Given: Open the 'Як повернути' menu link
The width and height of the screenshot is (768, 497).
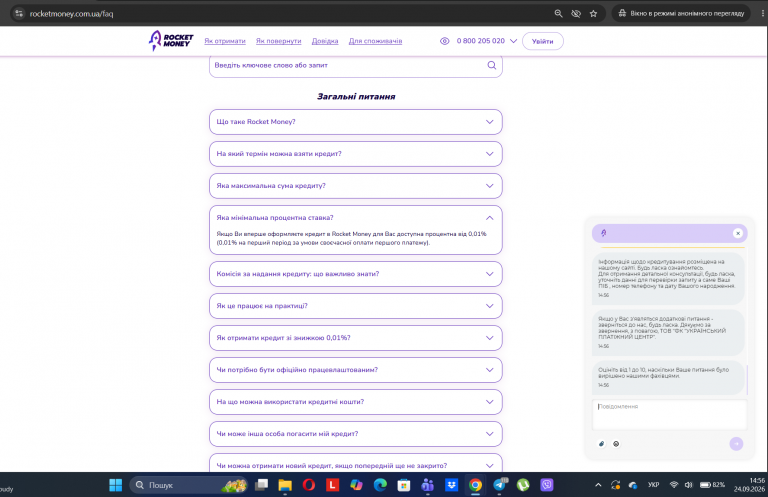Looking at the screenshot, I should click(x=278, y=41).
